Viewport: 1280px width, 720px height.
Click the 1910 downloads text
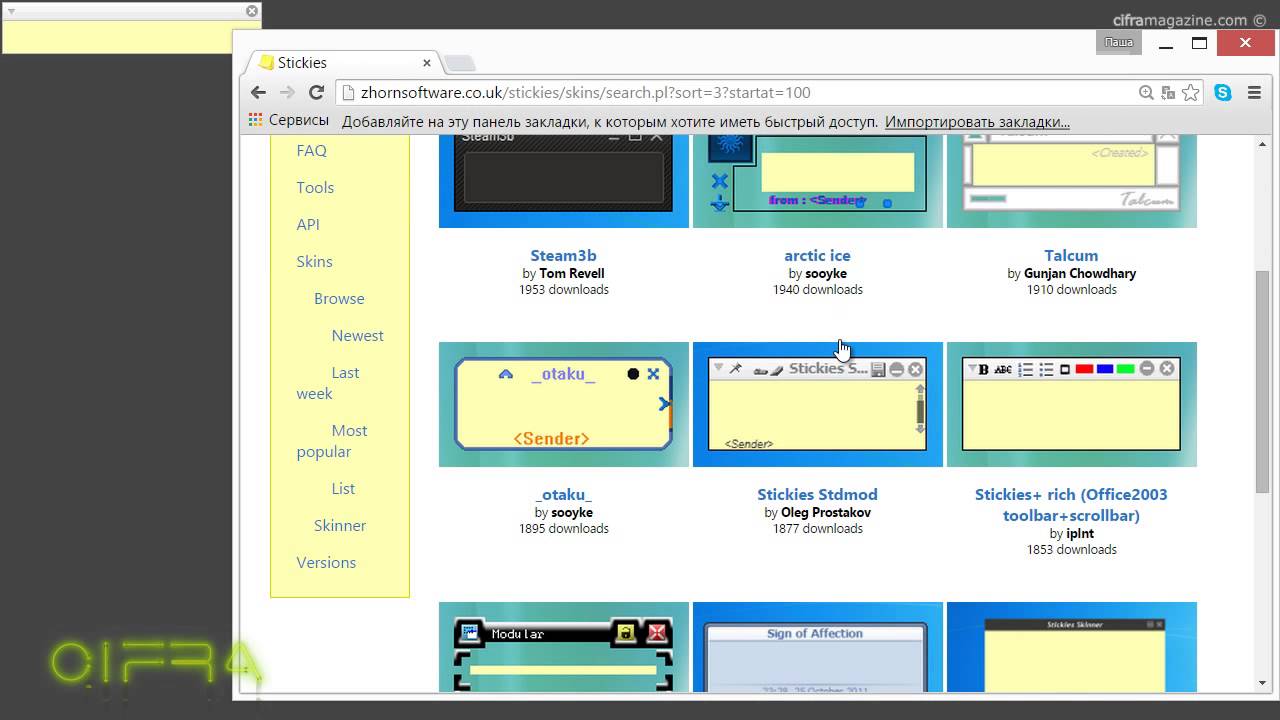(1072, 289)
